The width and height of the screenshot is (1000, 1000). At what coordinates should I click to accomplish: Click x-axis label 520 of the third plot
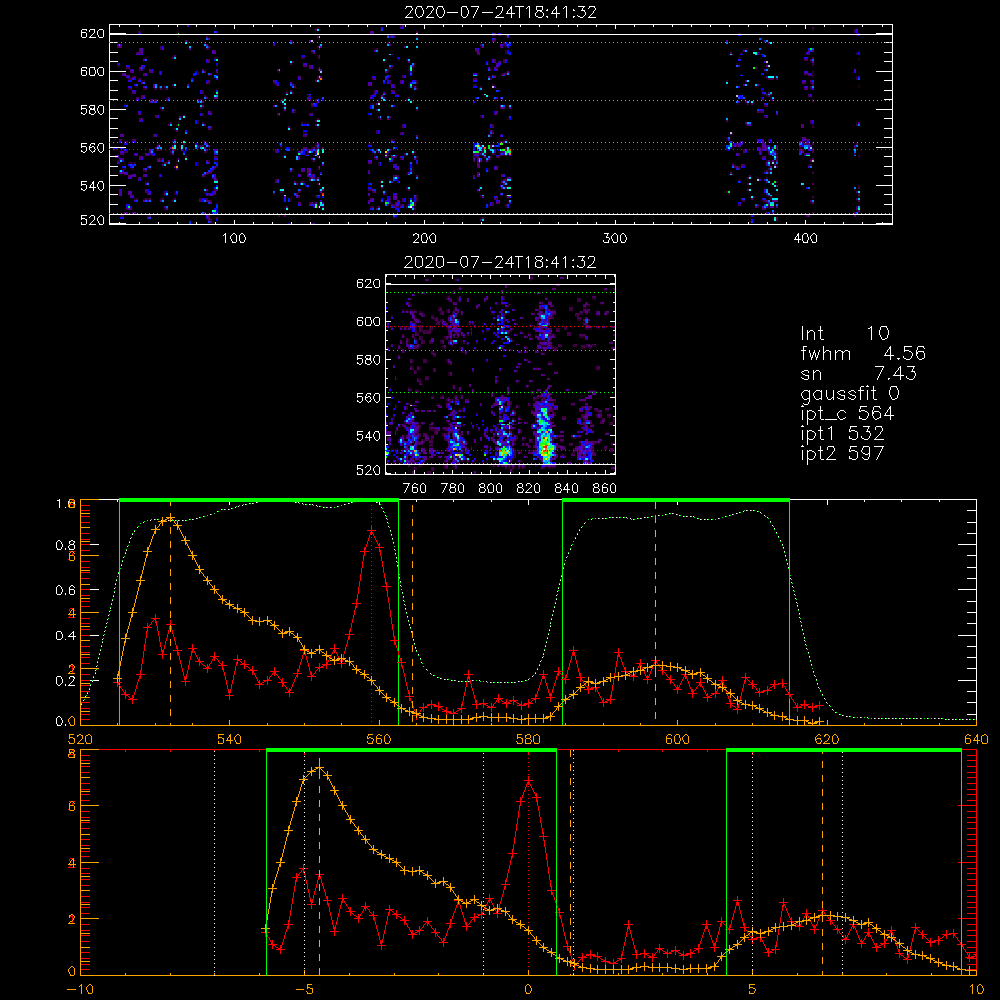[80, 740]
